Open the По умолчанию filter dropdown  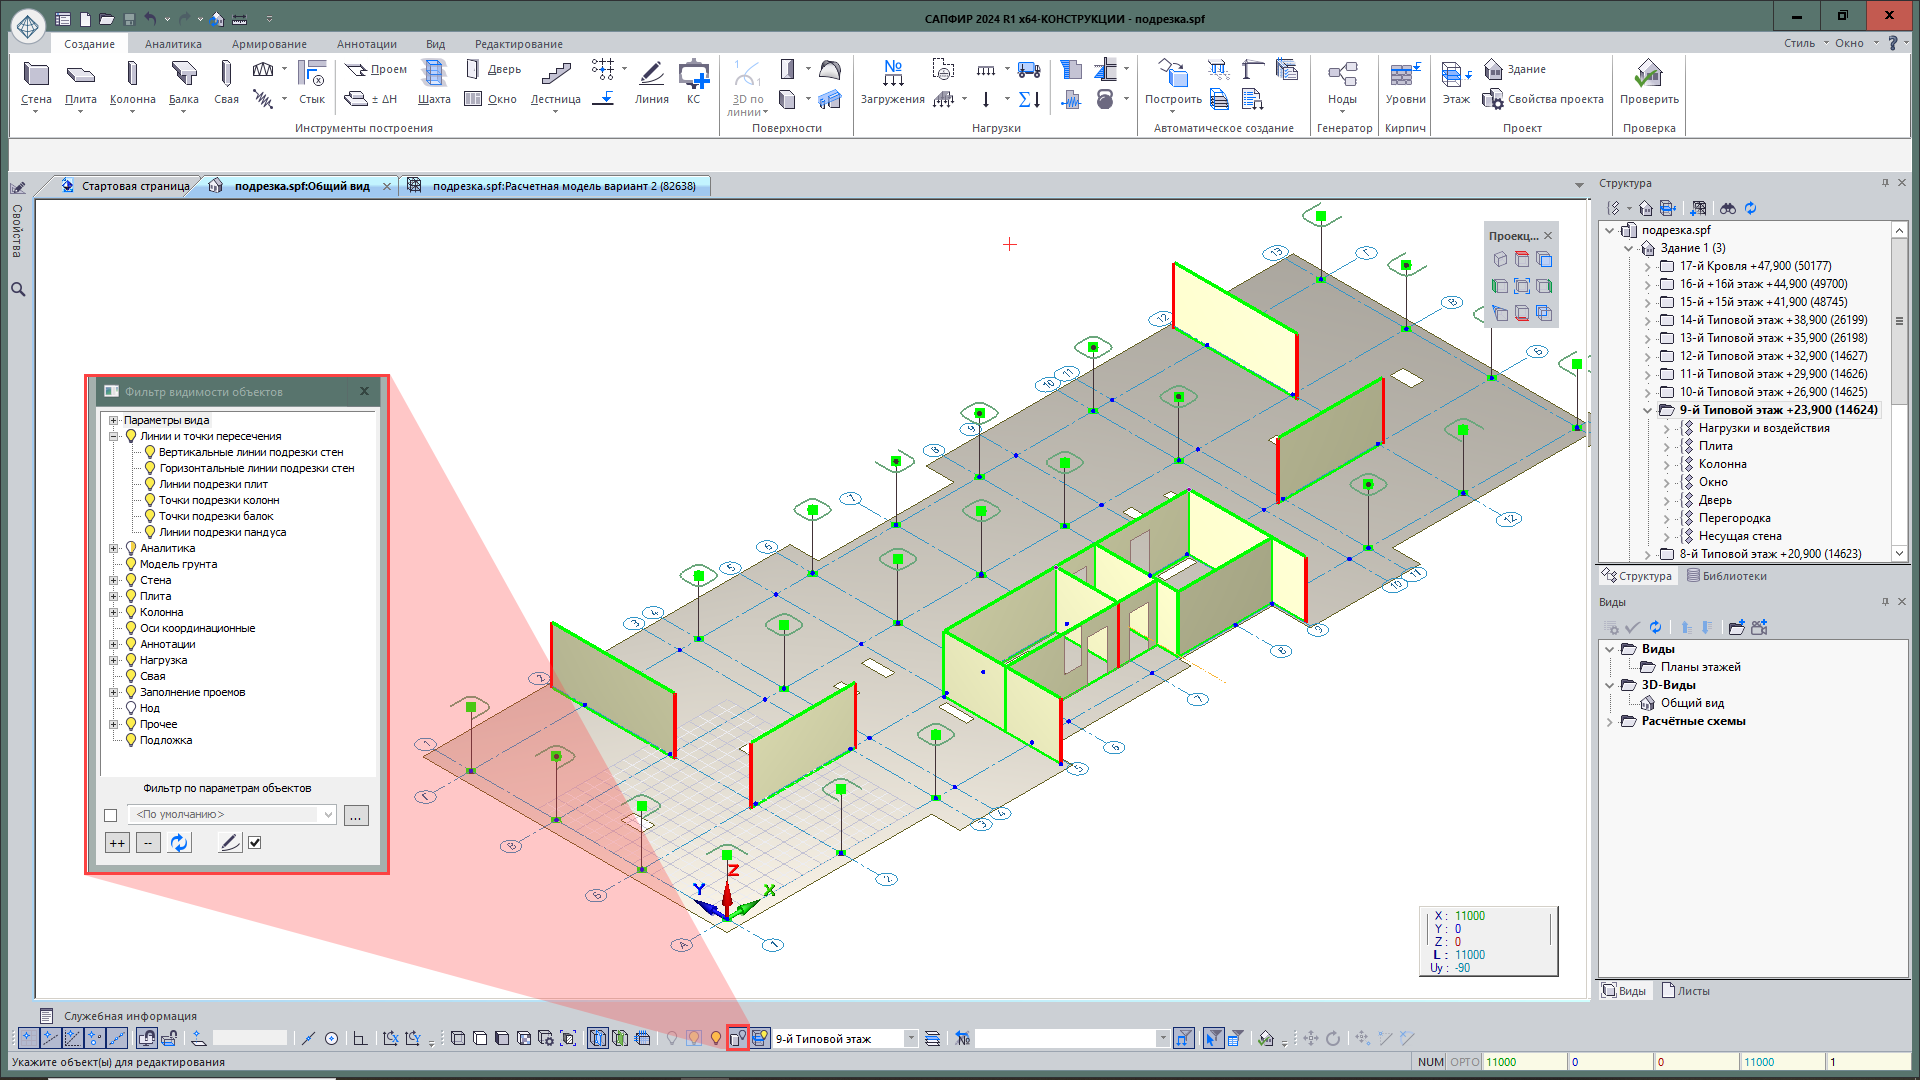coord(328,815)
